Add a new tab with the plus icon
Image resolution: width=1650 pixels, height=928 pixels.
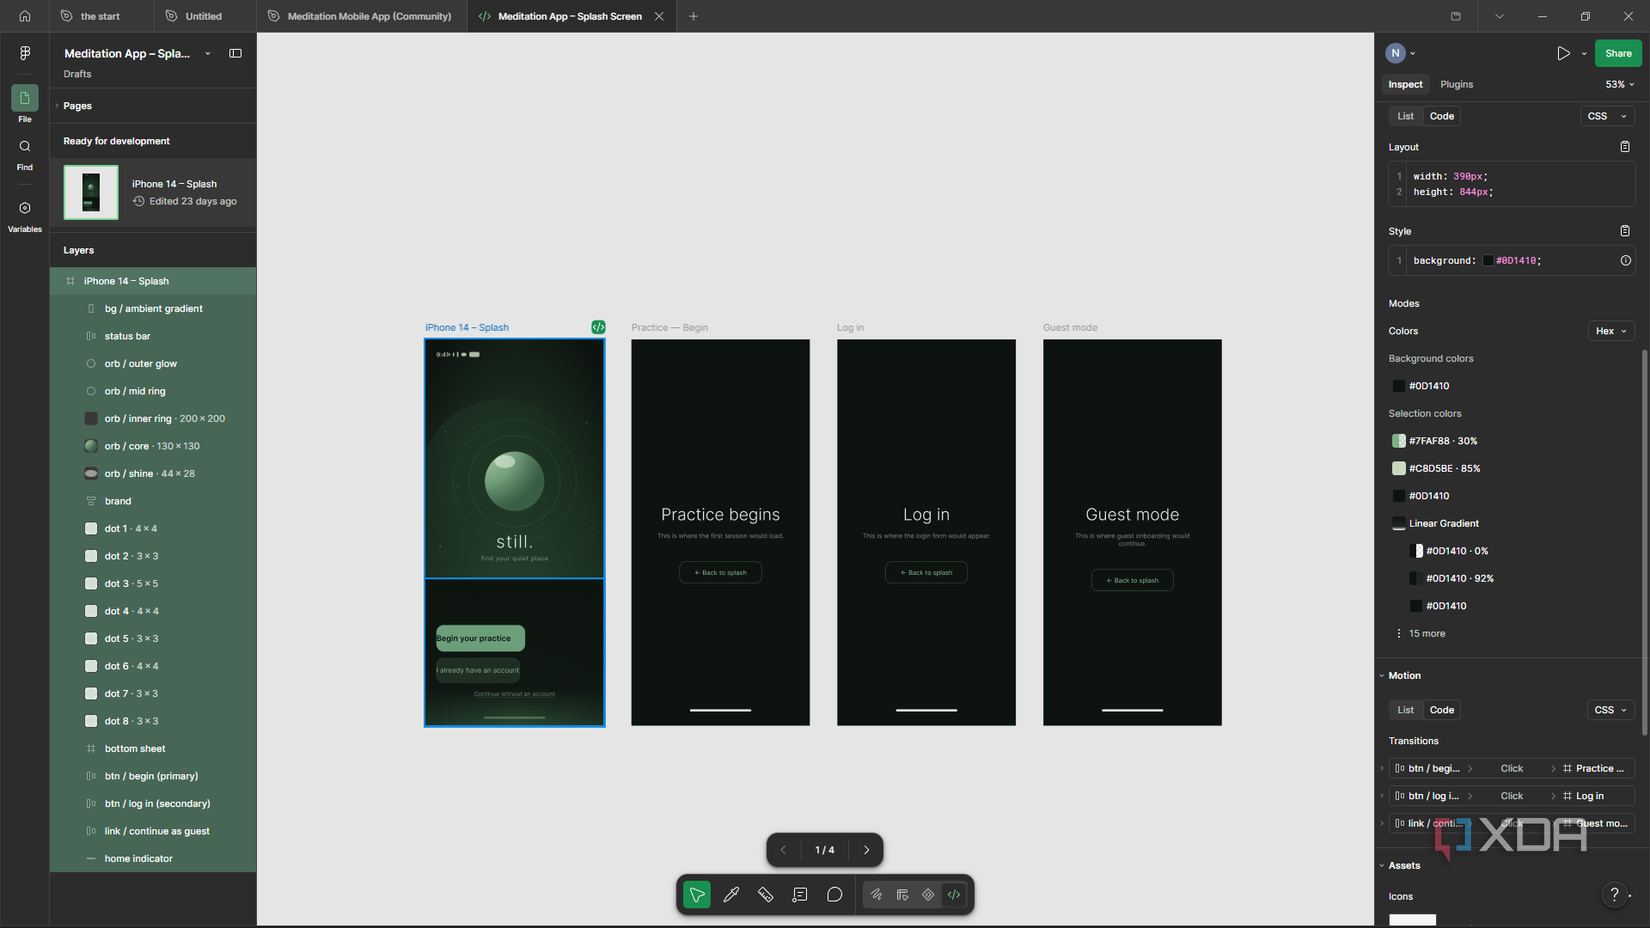693,16
